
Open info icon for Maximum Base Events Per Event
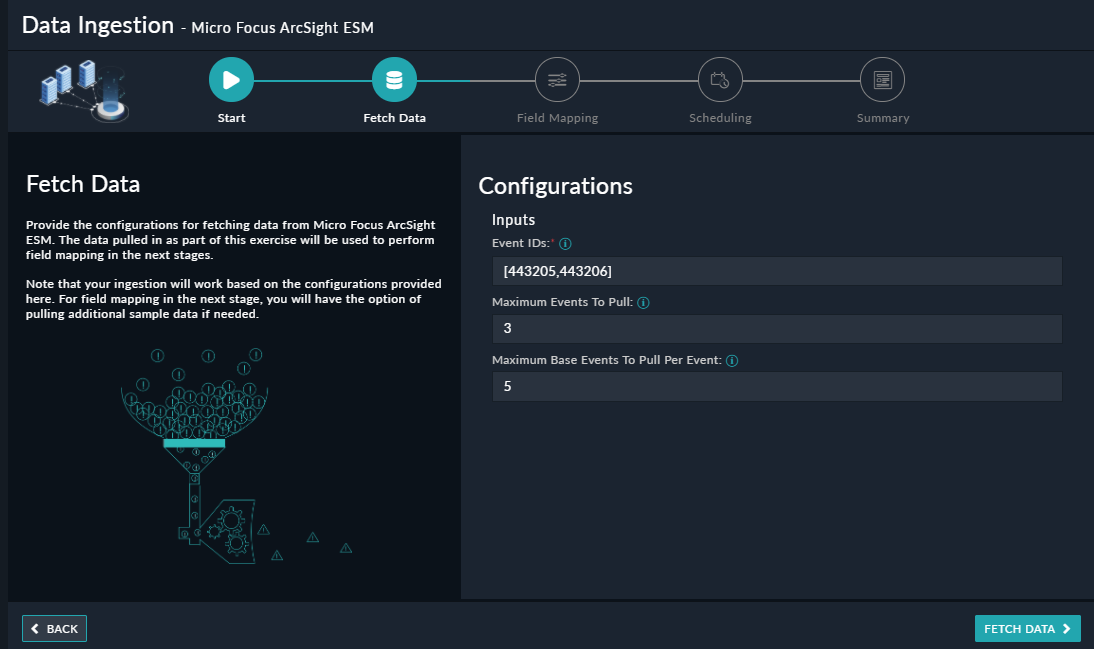pos(732,360)
